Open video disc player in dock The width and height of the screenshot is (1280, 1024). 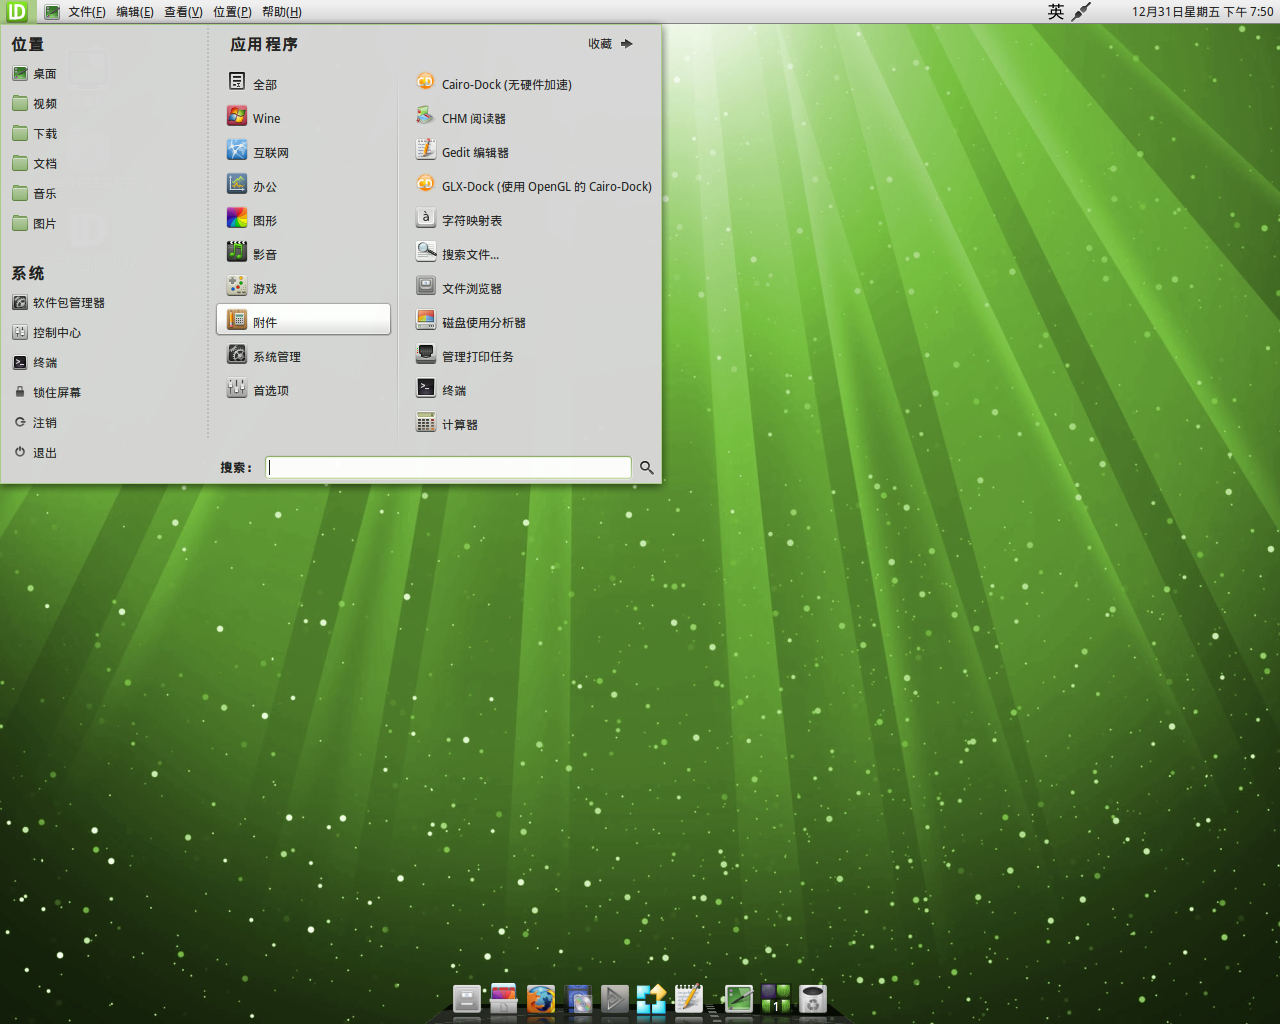[578, 998]
